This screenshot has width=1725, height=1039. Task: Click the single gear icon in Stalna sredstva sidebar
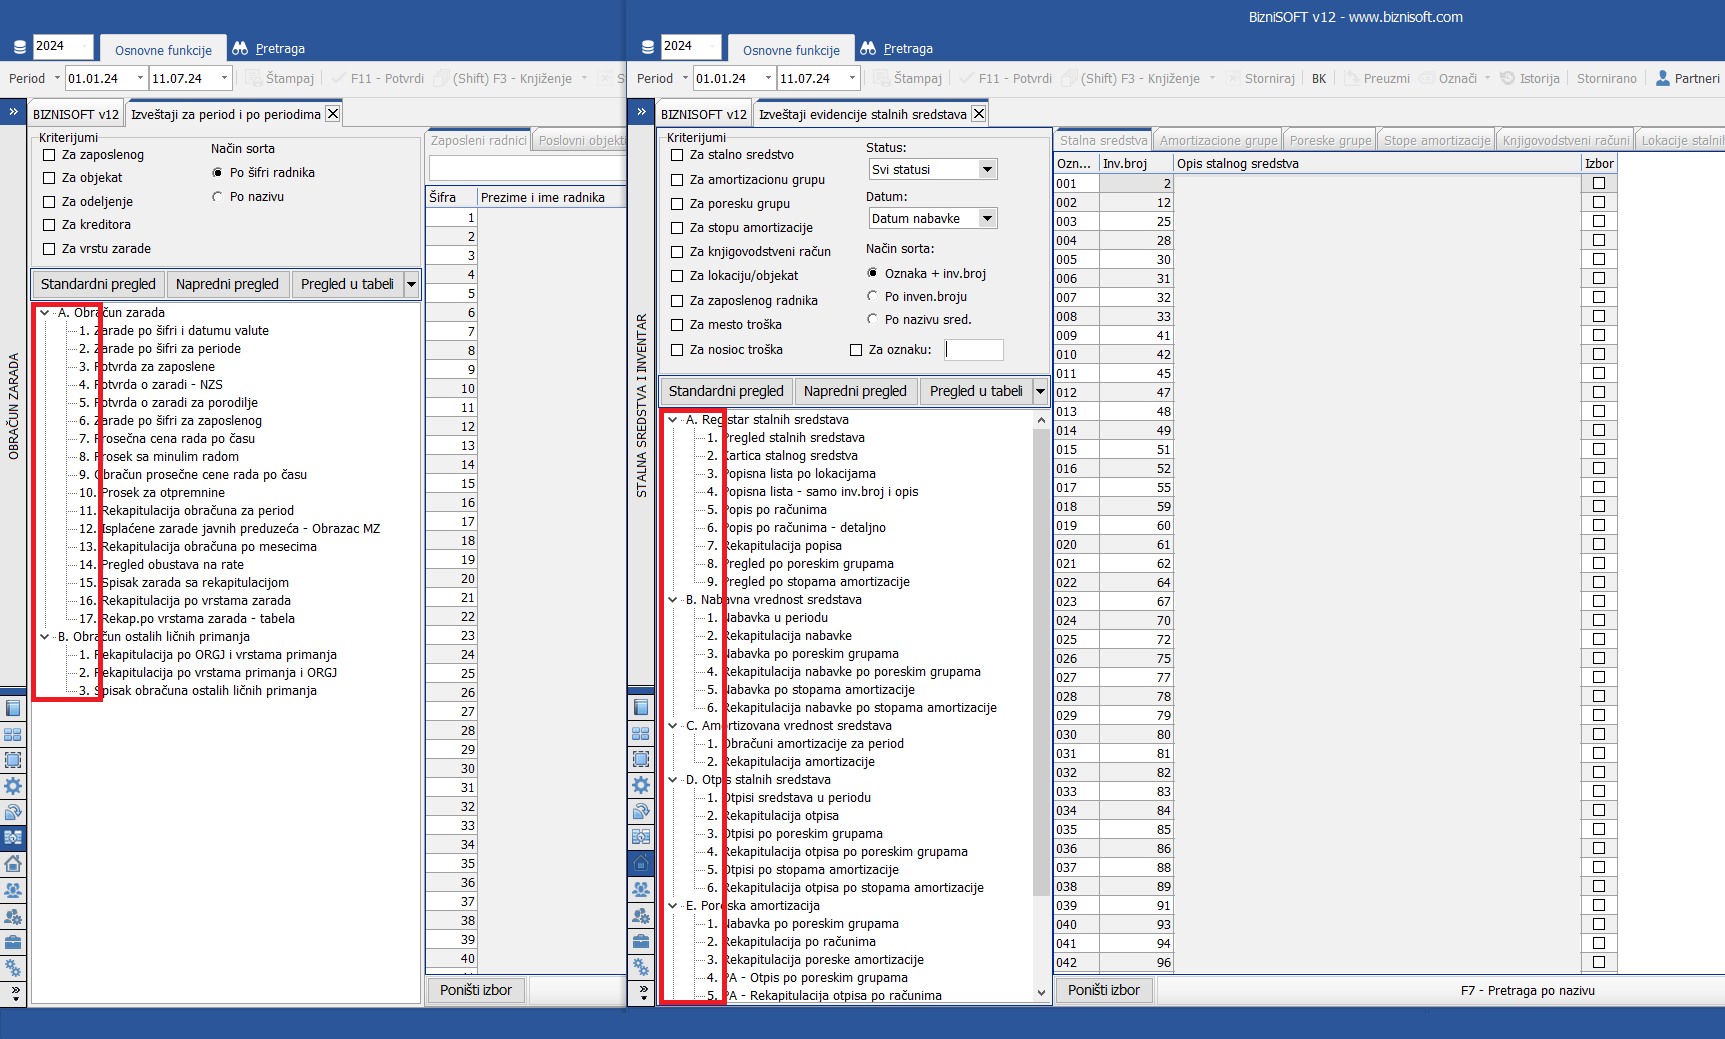[x=641, y=785]
